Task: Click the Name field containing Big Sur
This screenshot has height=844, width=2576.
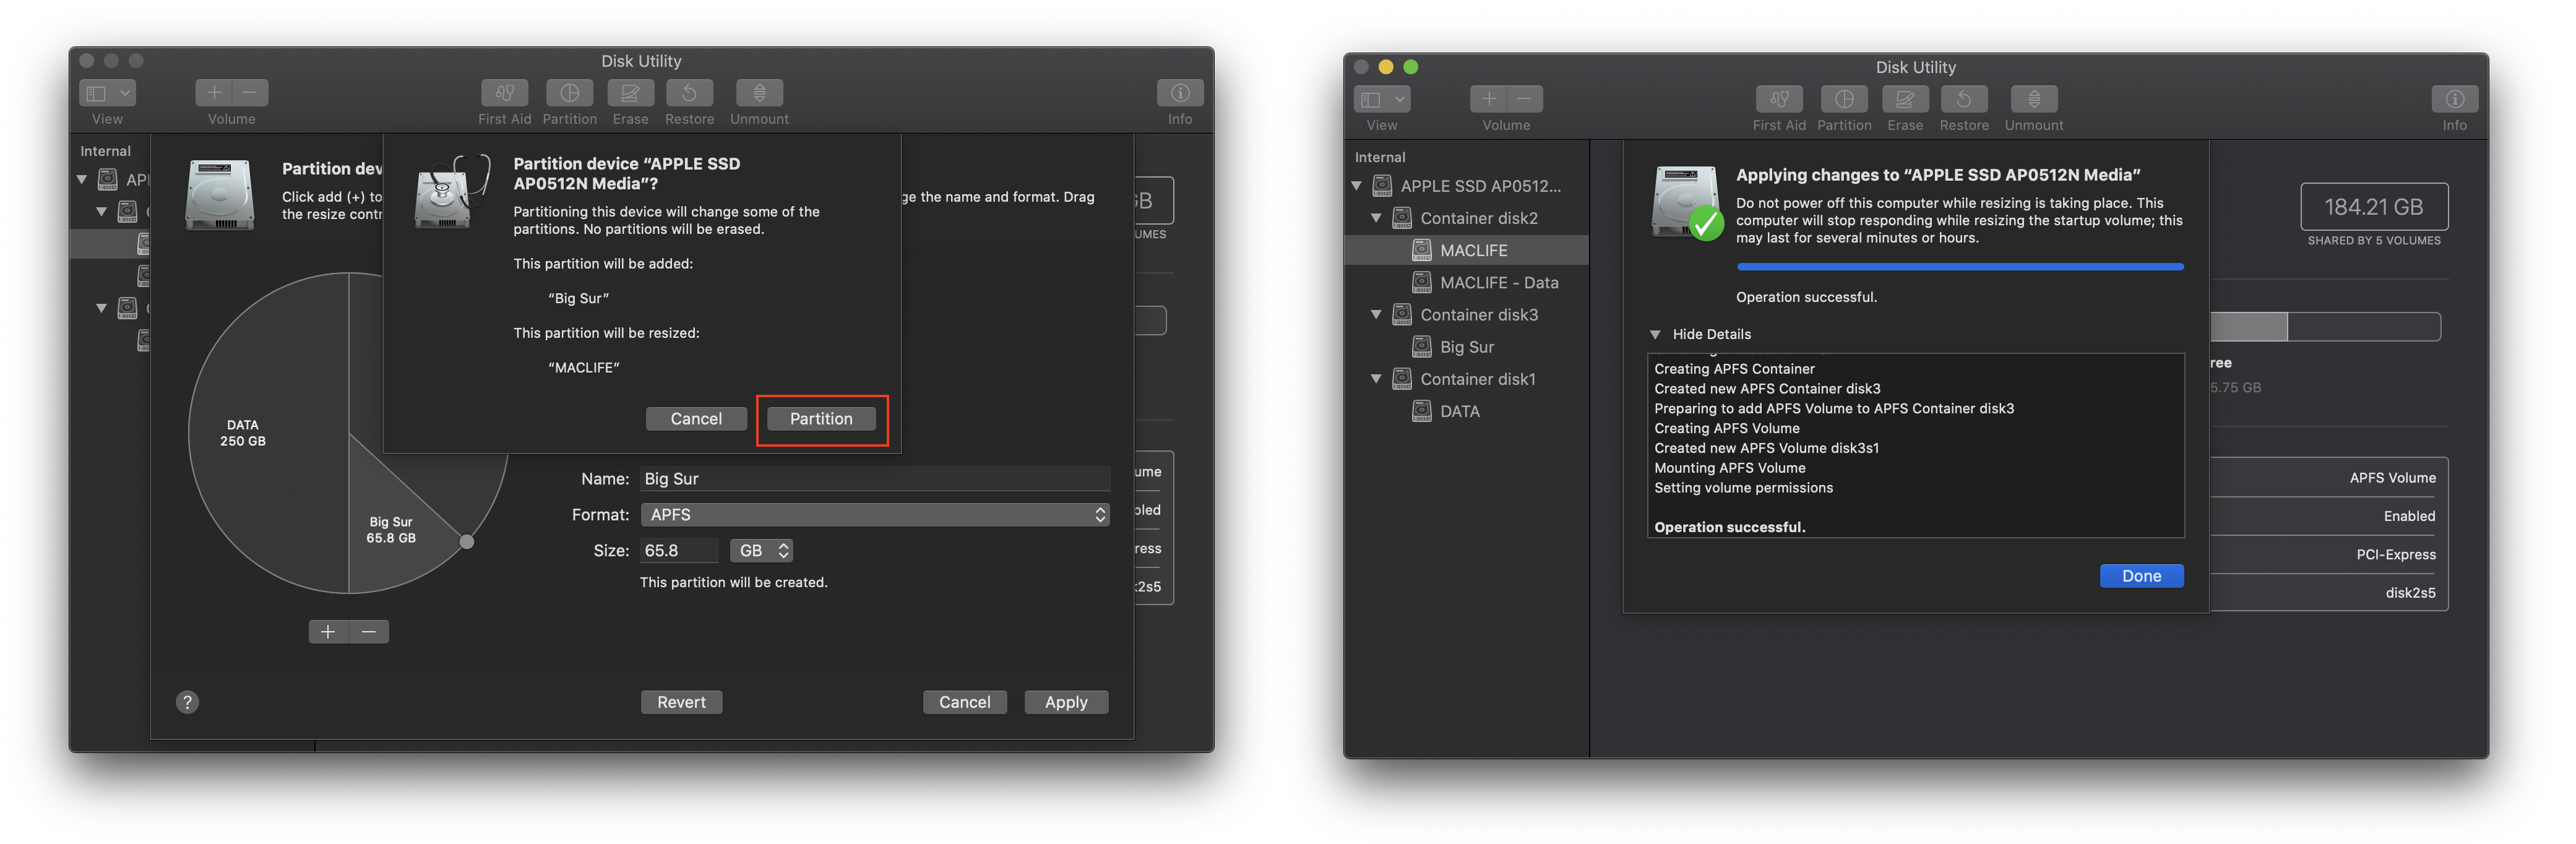Action: pos(874,479)
